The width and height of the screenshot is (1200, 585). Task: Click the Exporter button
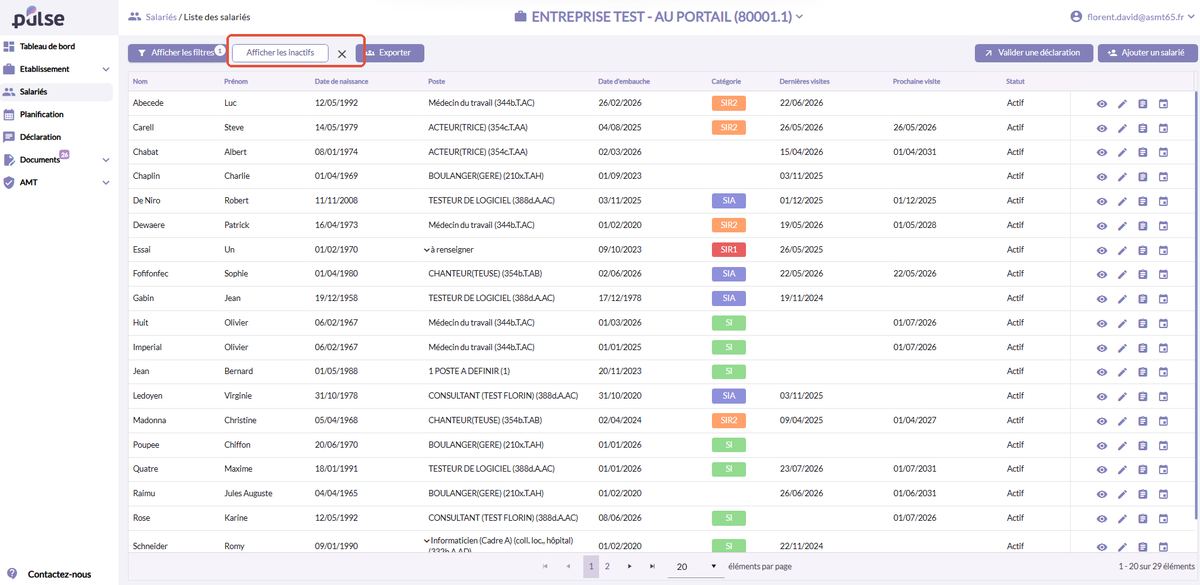pos(390,53)
